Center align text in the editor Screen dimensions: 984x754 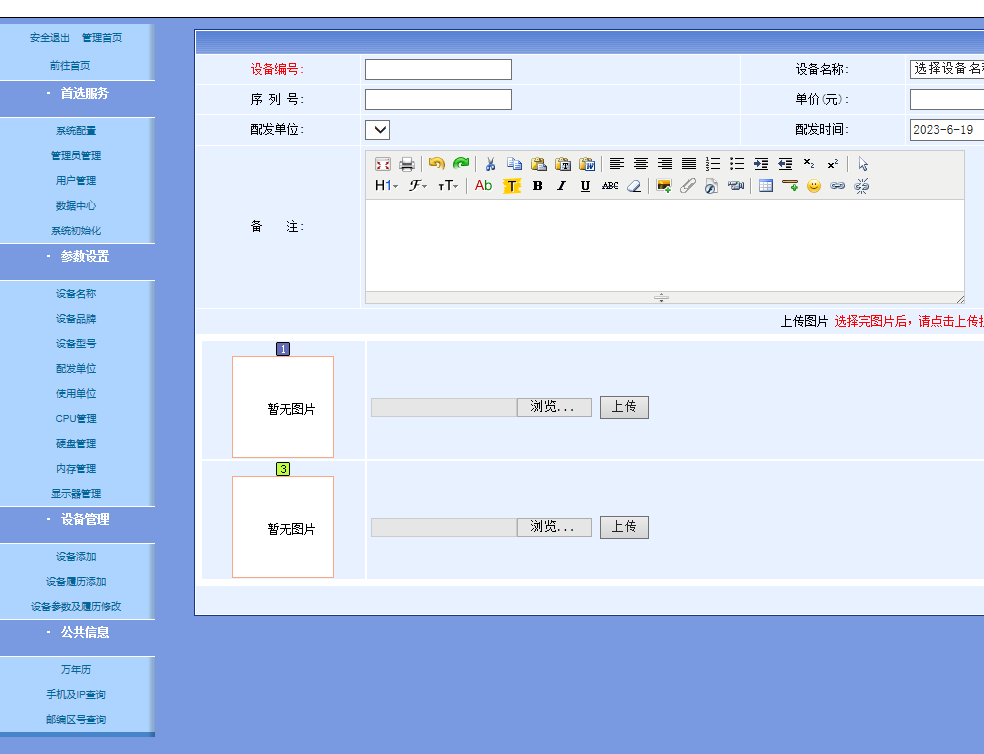coord(641,164)
